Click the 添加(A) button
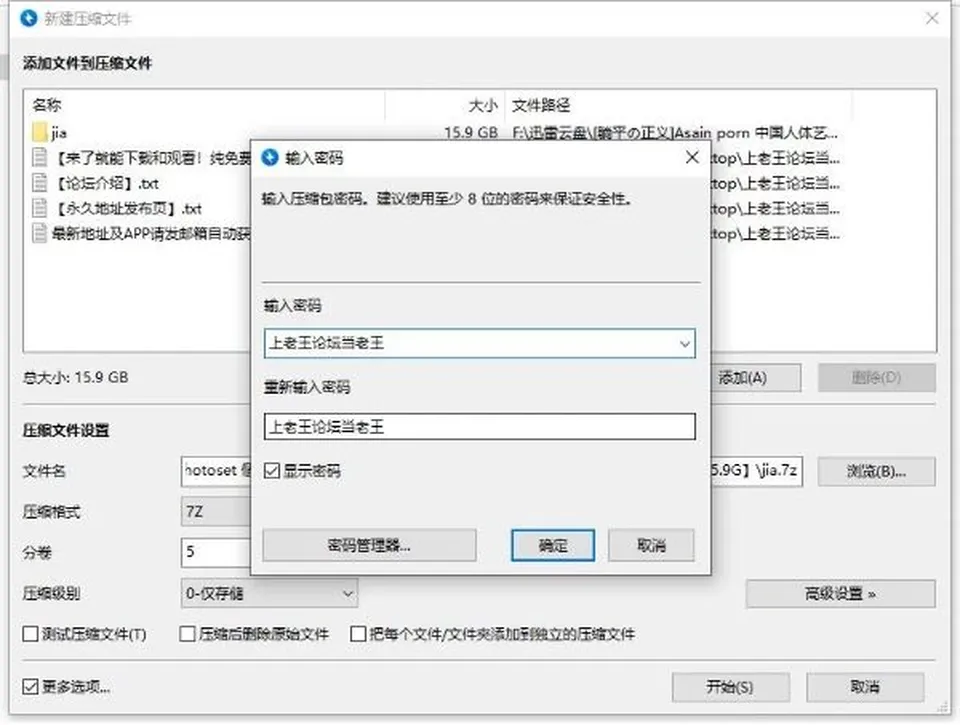The width and height of the screenshot is (960, 725). 756,378
